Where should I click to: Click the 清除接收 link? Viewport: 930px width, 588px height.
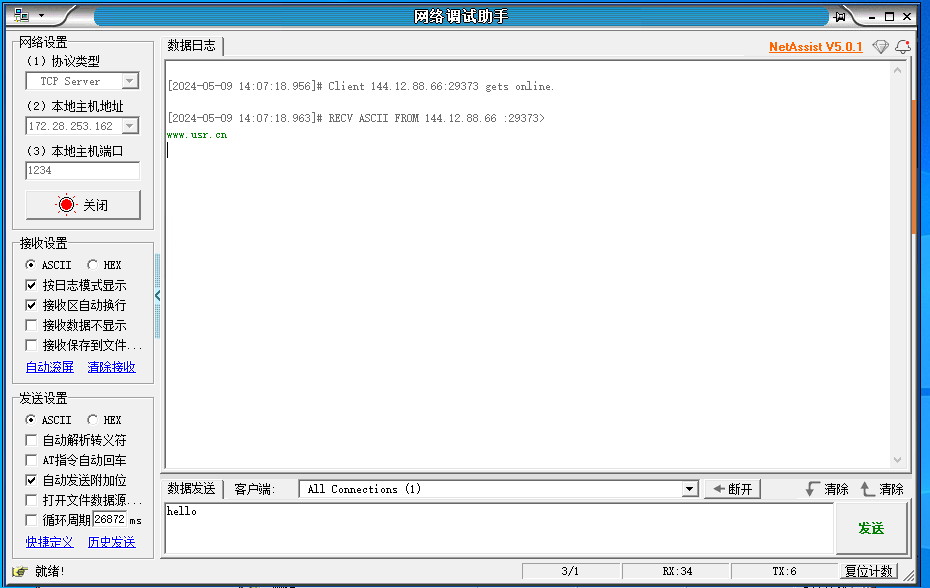click(x=112, y=367)
